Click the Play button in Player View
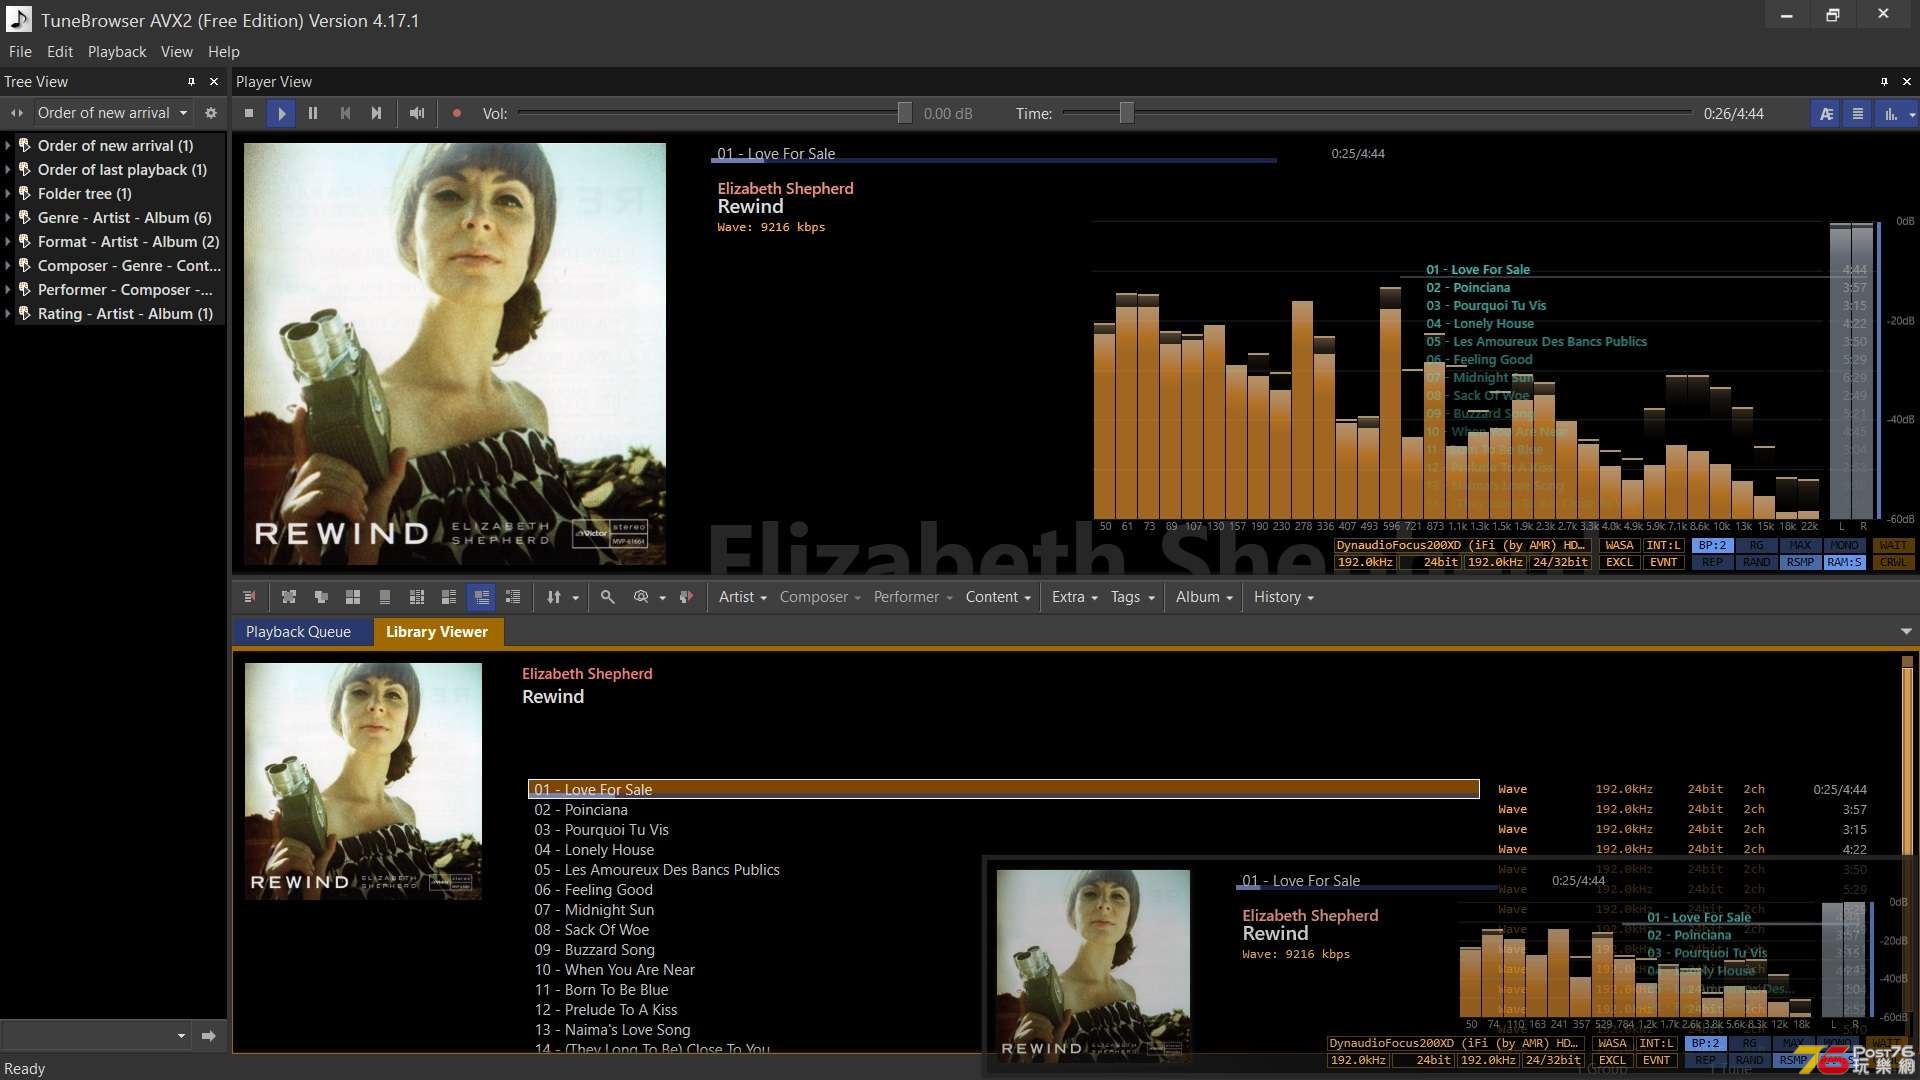Screen dimensions: 1920x1080 [x=281, y=114]
